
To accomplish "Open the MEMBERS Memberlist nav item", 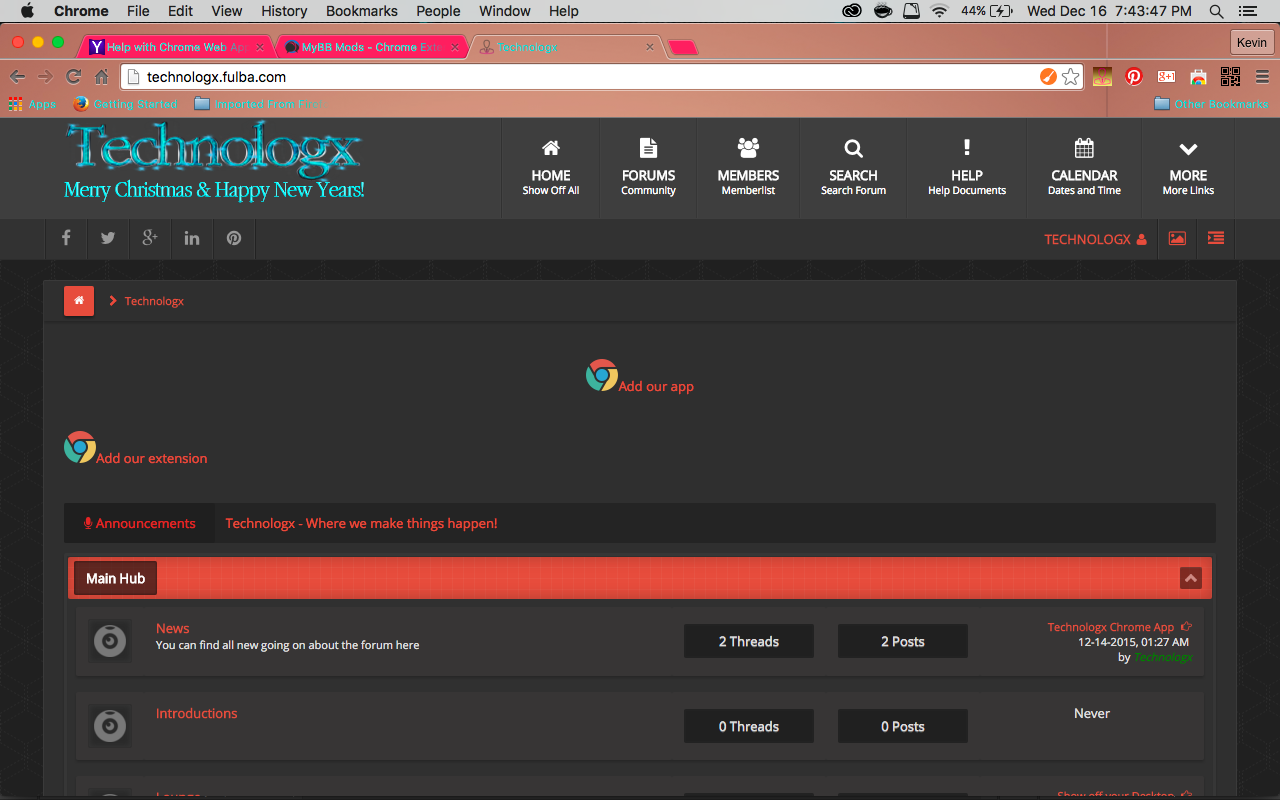I will pos(748,168).
